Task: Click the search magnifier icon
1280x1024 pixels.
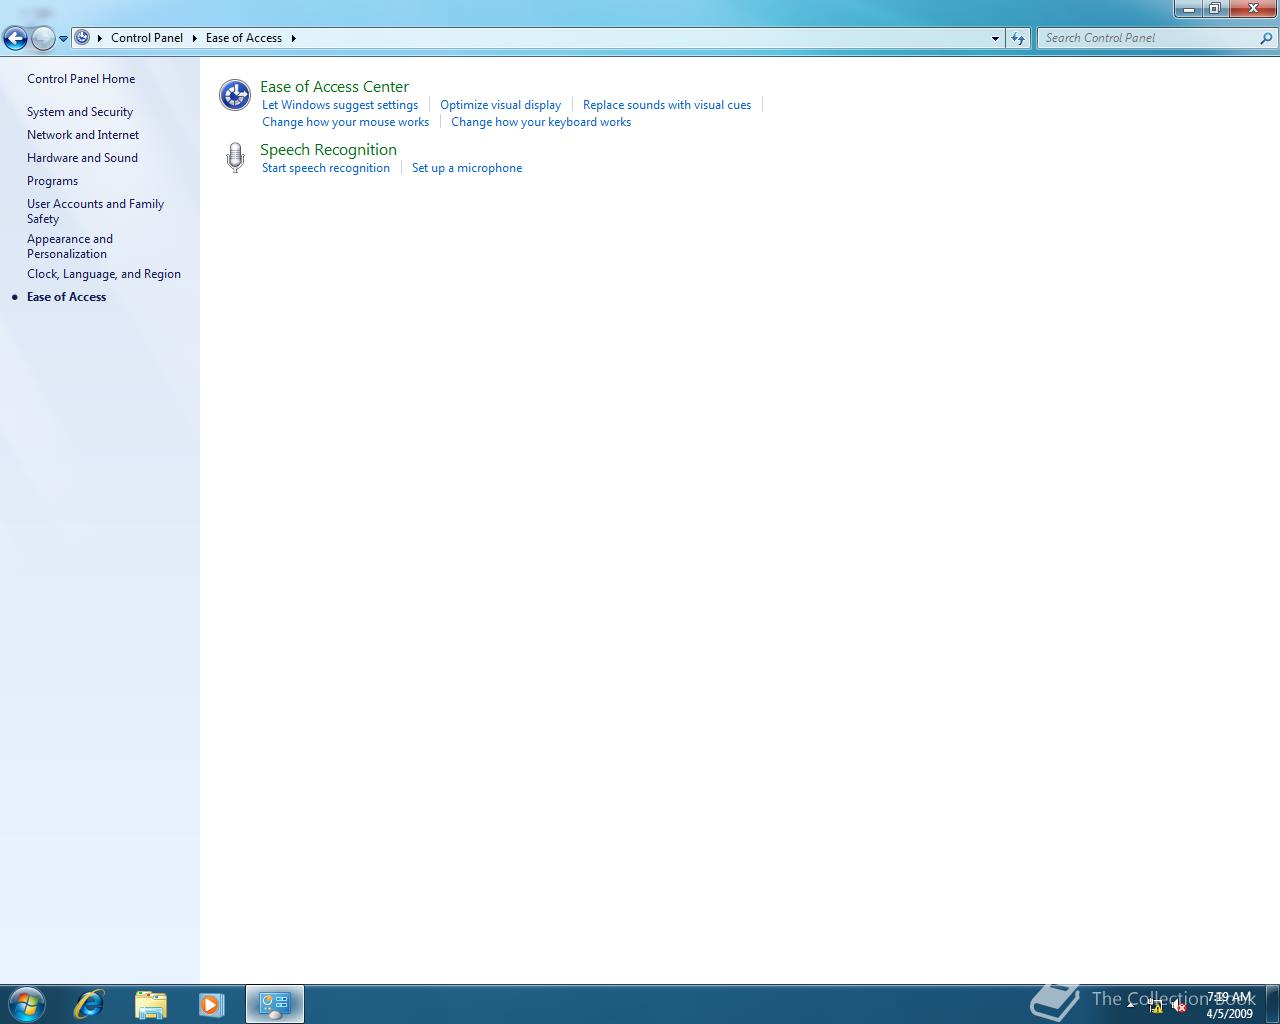Action: coord(1267,38)
